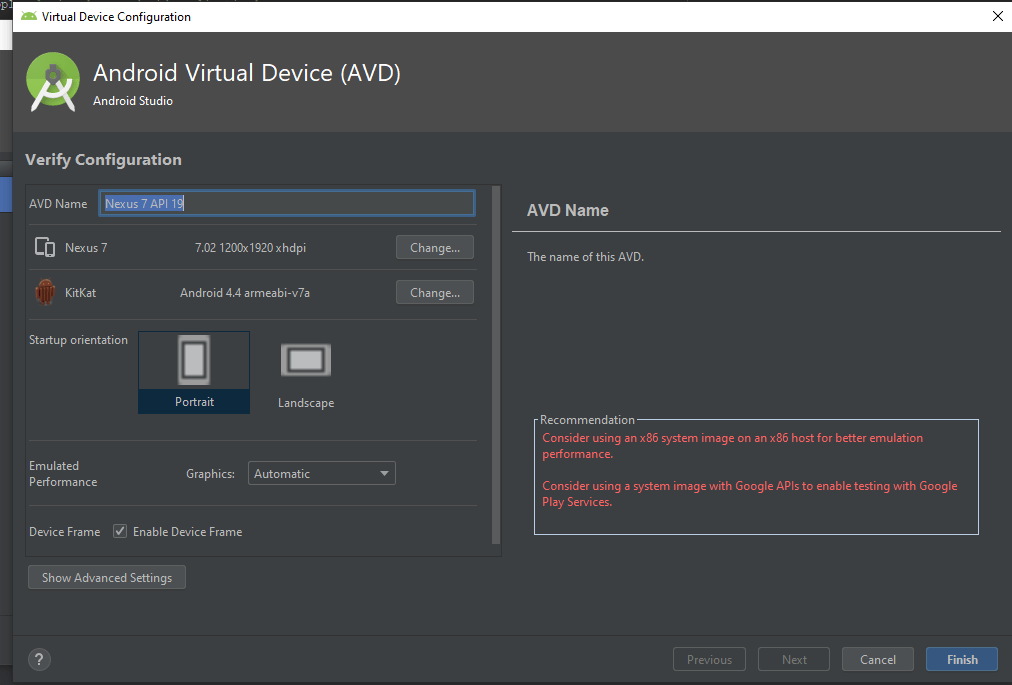Click the x86 system image recommendation text
The height and width of the screenshot is (685, 1012).
(733, 445)
